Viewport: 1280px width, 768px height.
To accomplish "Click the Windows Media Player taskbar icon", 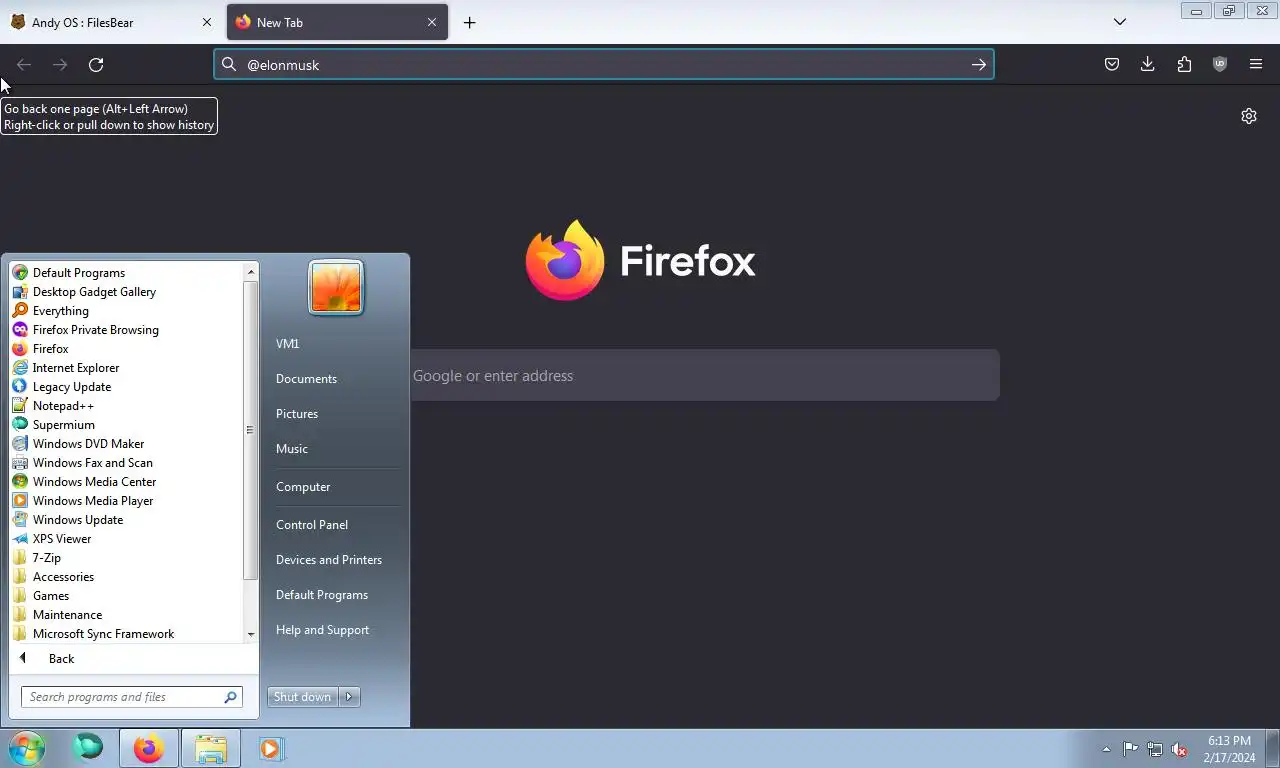I will pyautogui.click(x=271, y=748).
